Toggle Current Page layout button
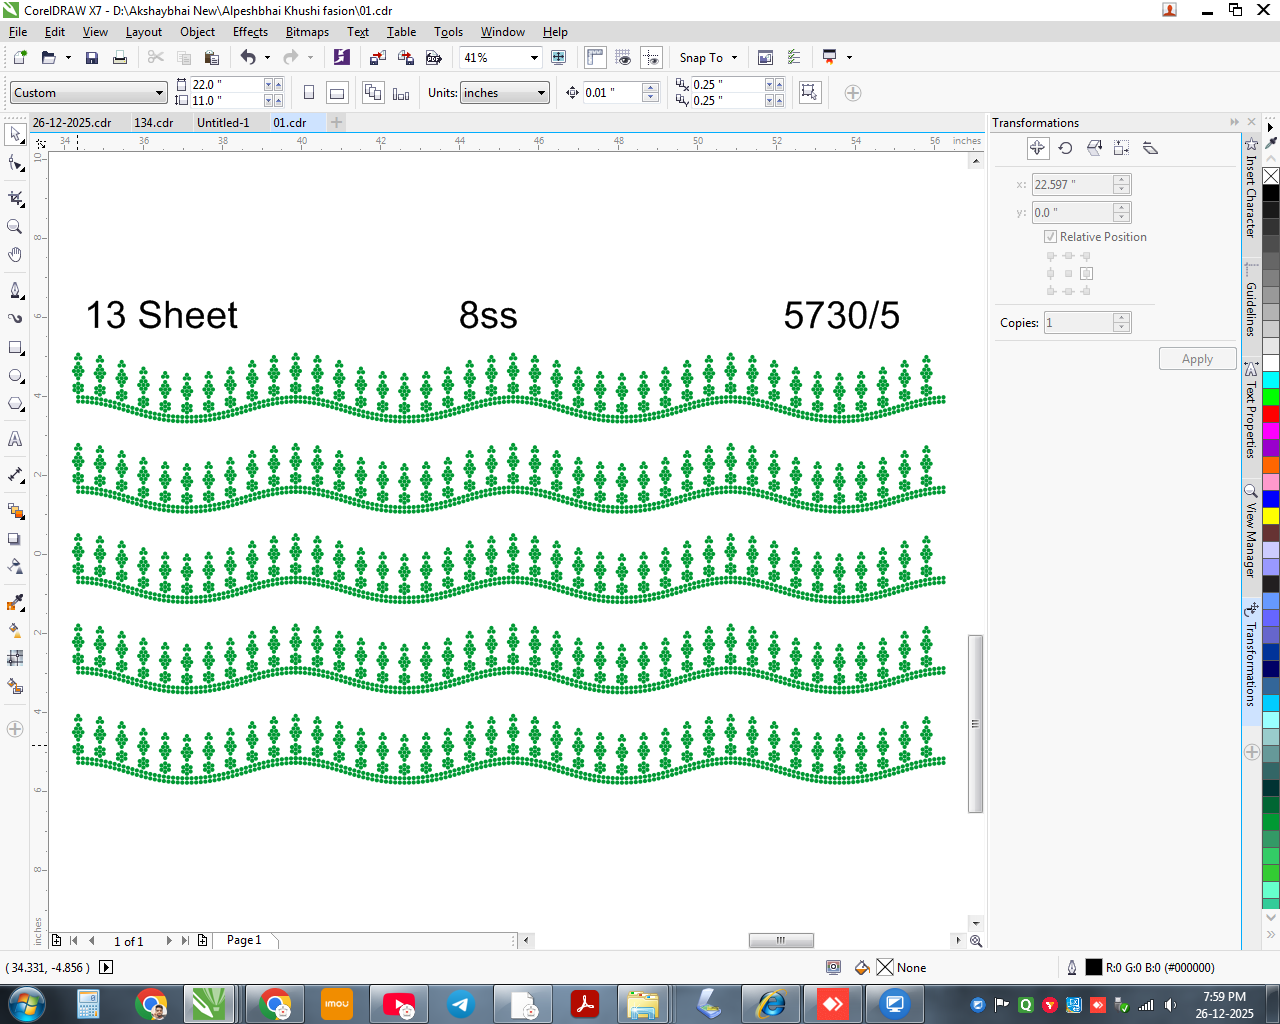This screenshot has height=1024, width=1280. (x=401, y=93)
